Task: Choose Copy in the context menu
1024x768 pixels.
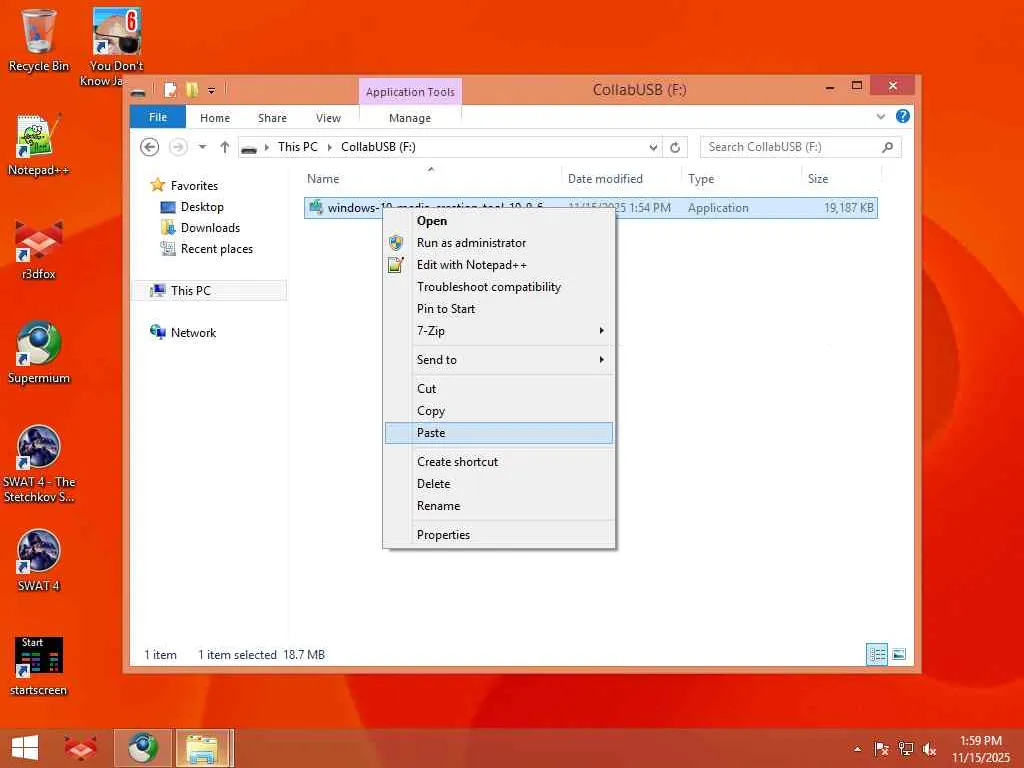Action: tap(499, 411)
